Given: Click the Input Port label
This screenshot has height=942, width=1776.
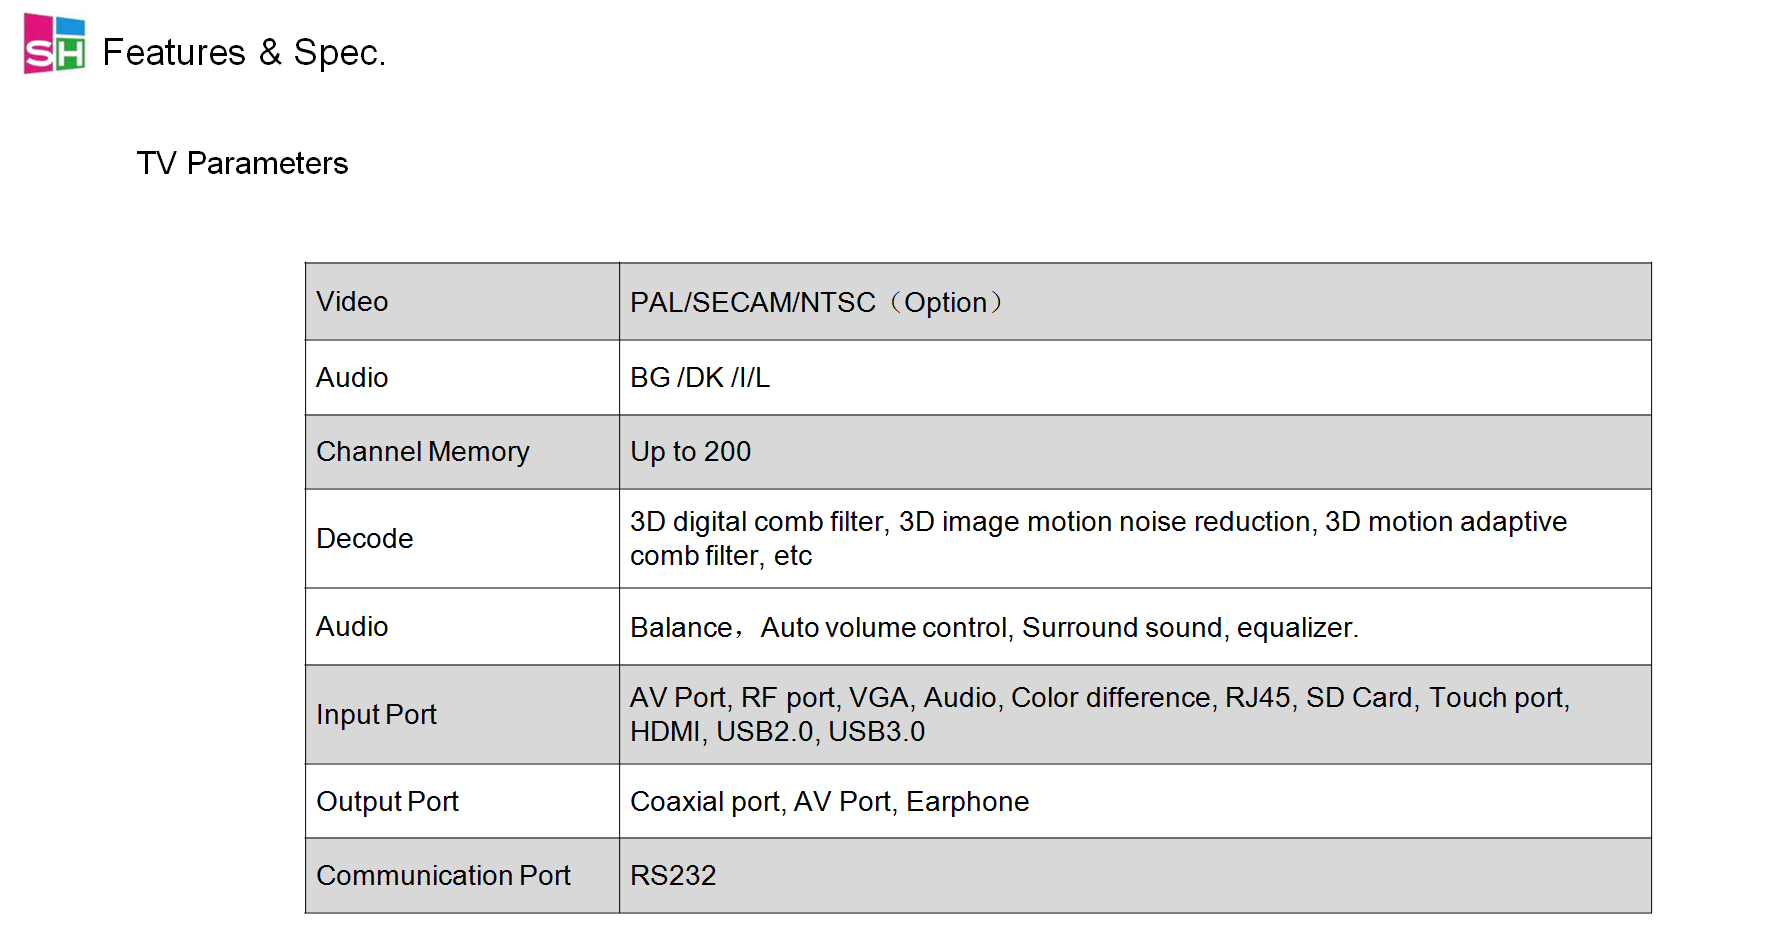Looking at the screenshot, I should tap(376, 714).
